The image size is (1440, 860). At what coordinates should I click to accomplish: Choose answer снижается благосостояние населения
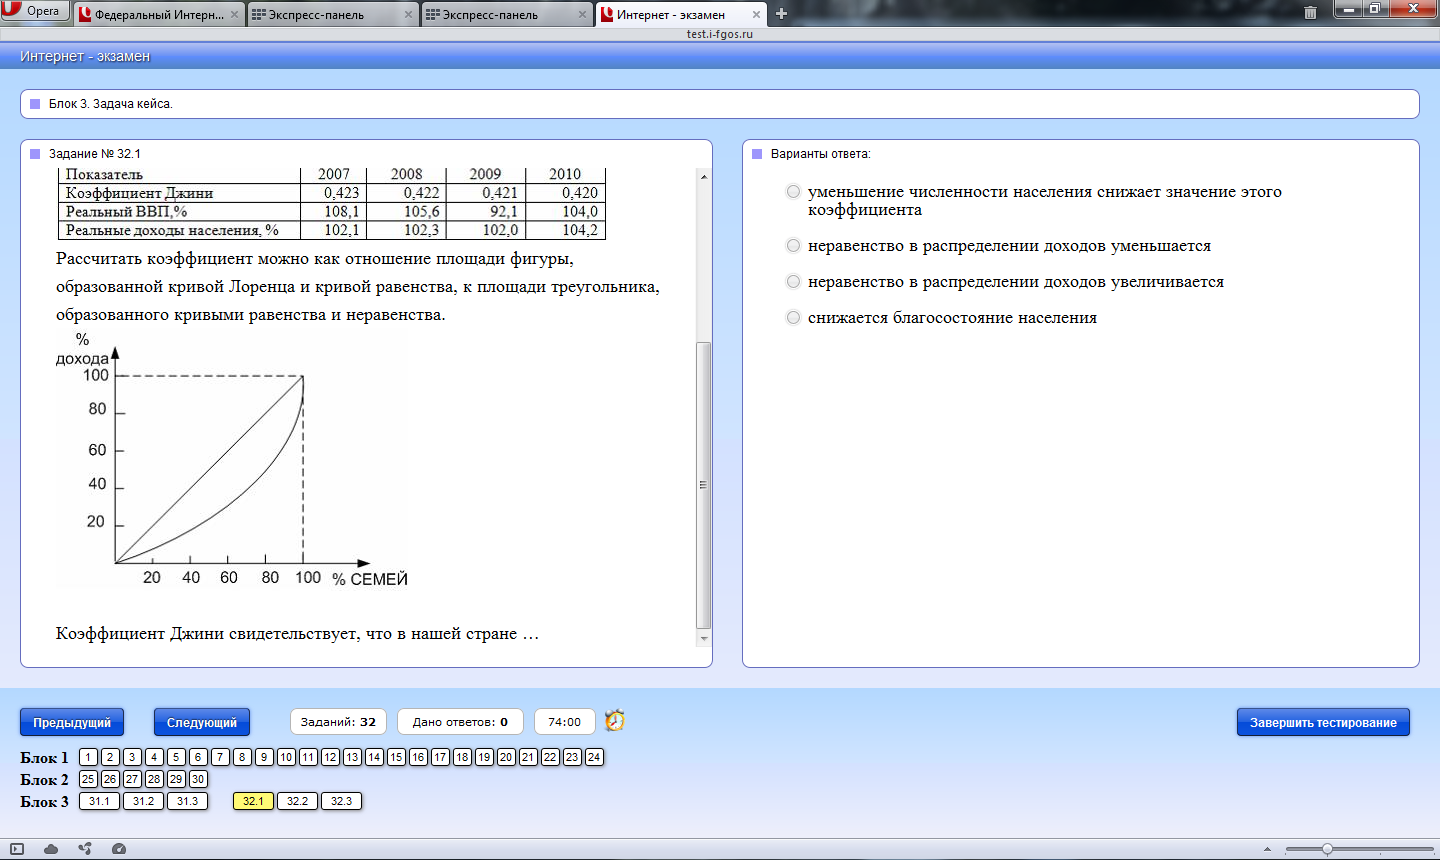point(793,317)
